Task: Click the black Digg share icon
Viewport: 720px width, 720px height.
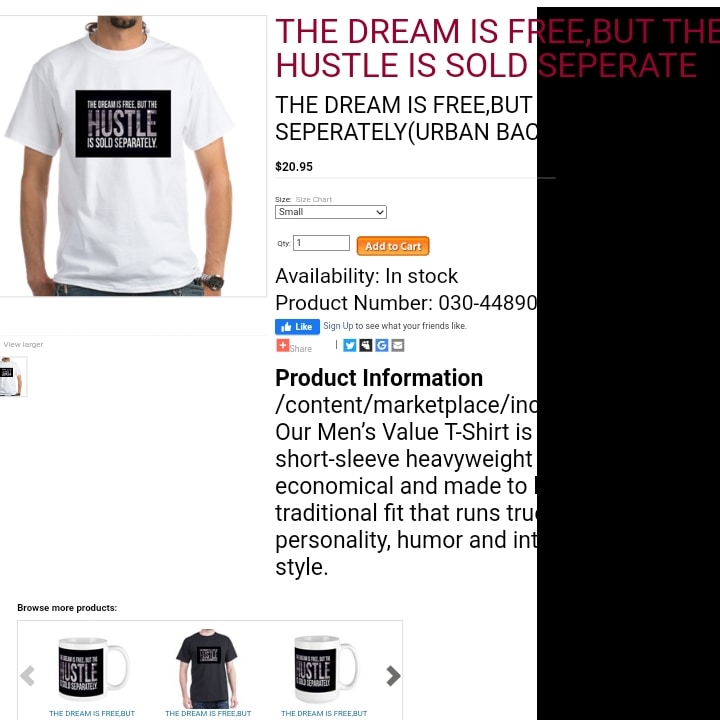Action: tap(366, 345)
